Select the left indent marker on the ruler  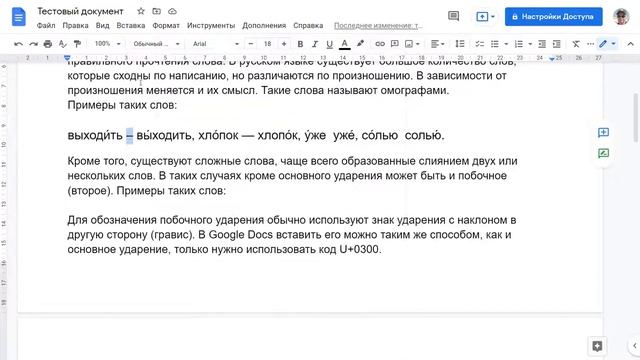67,58
